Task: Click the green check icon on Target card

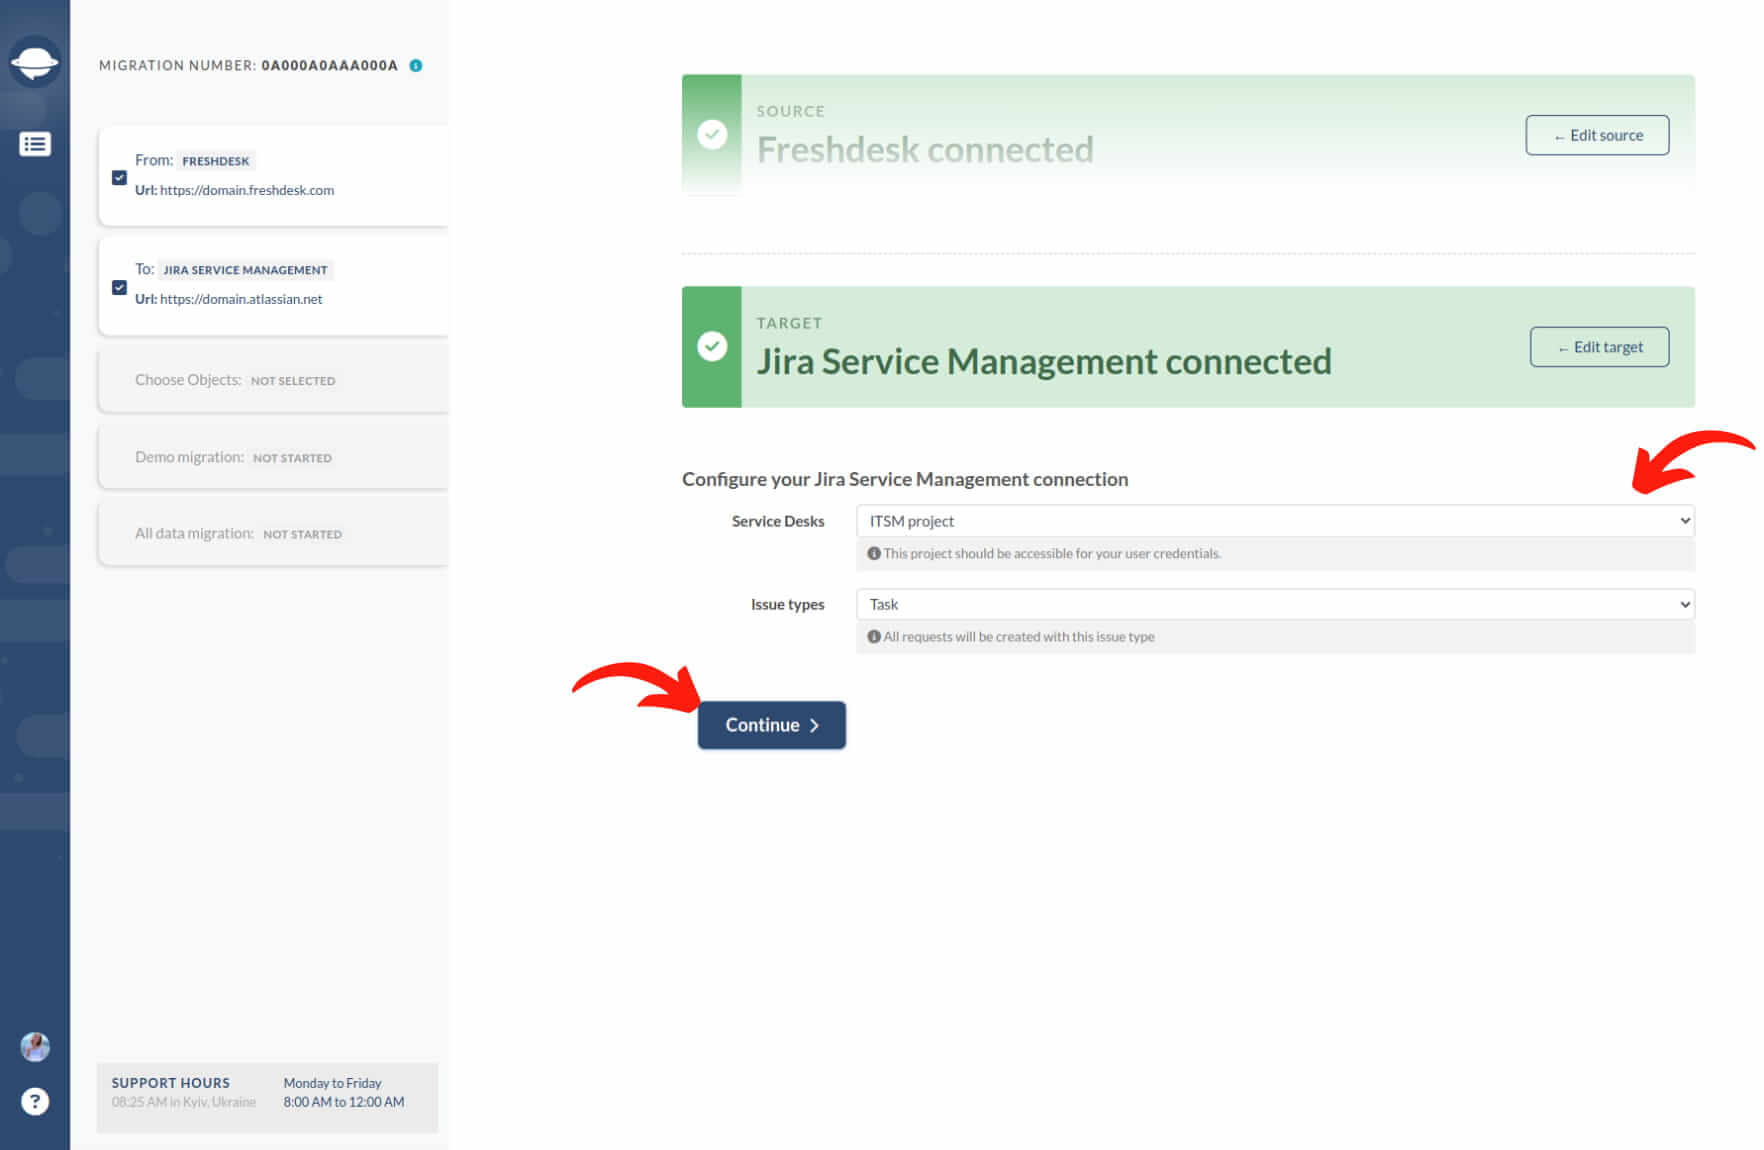Action: 712,346
